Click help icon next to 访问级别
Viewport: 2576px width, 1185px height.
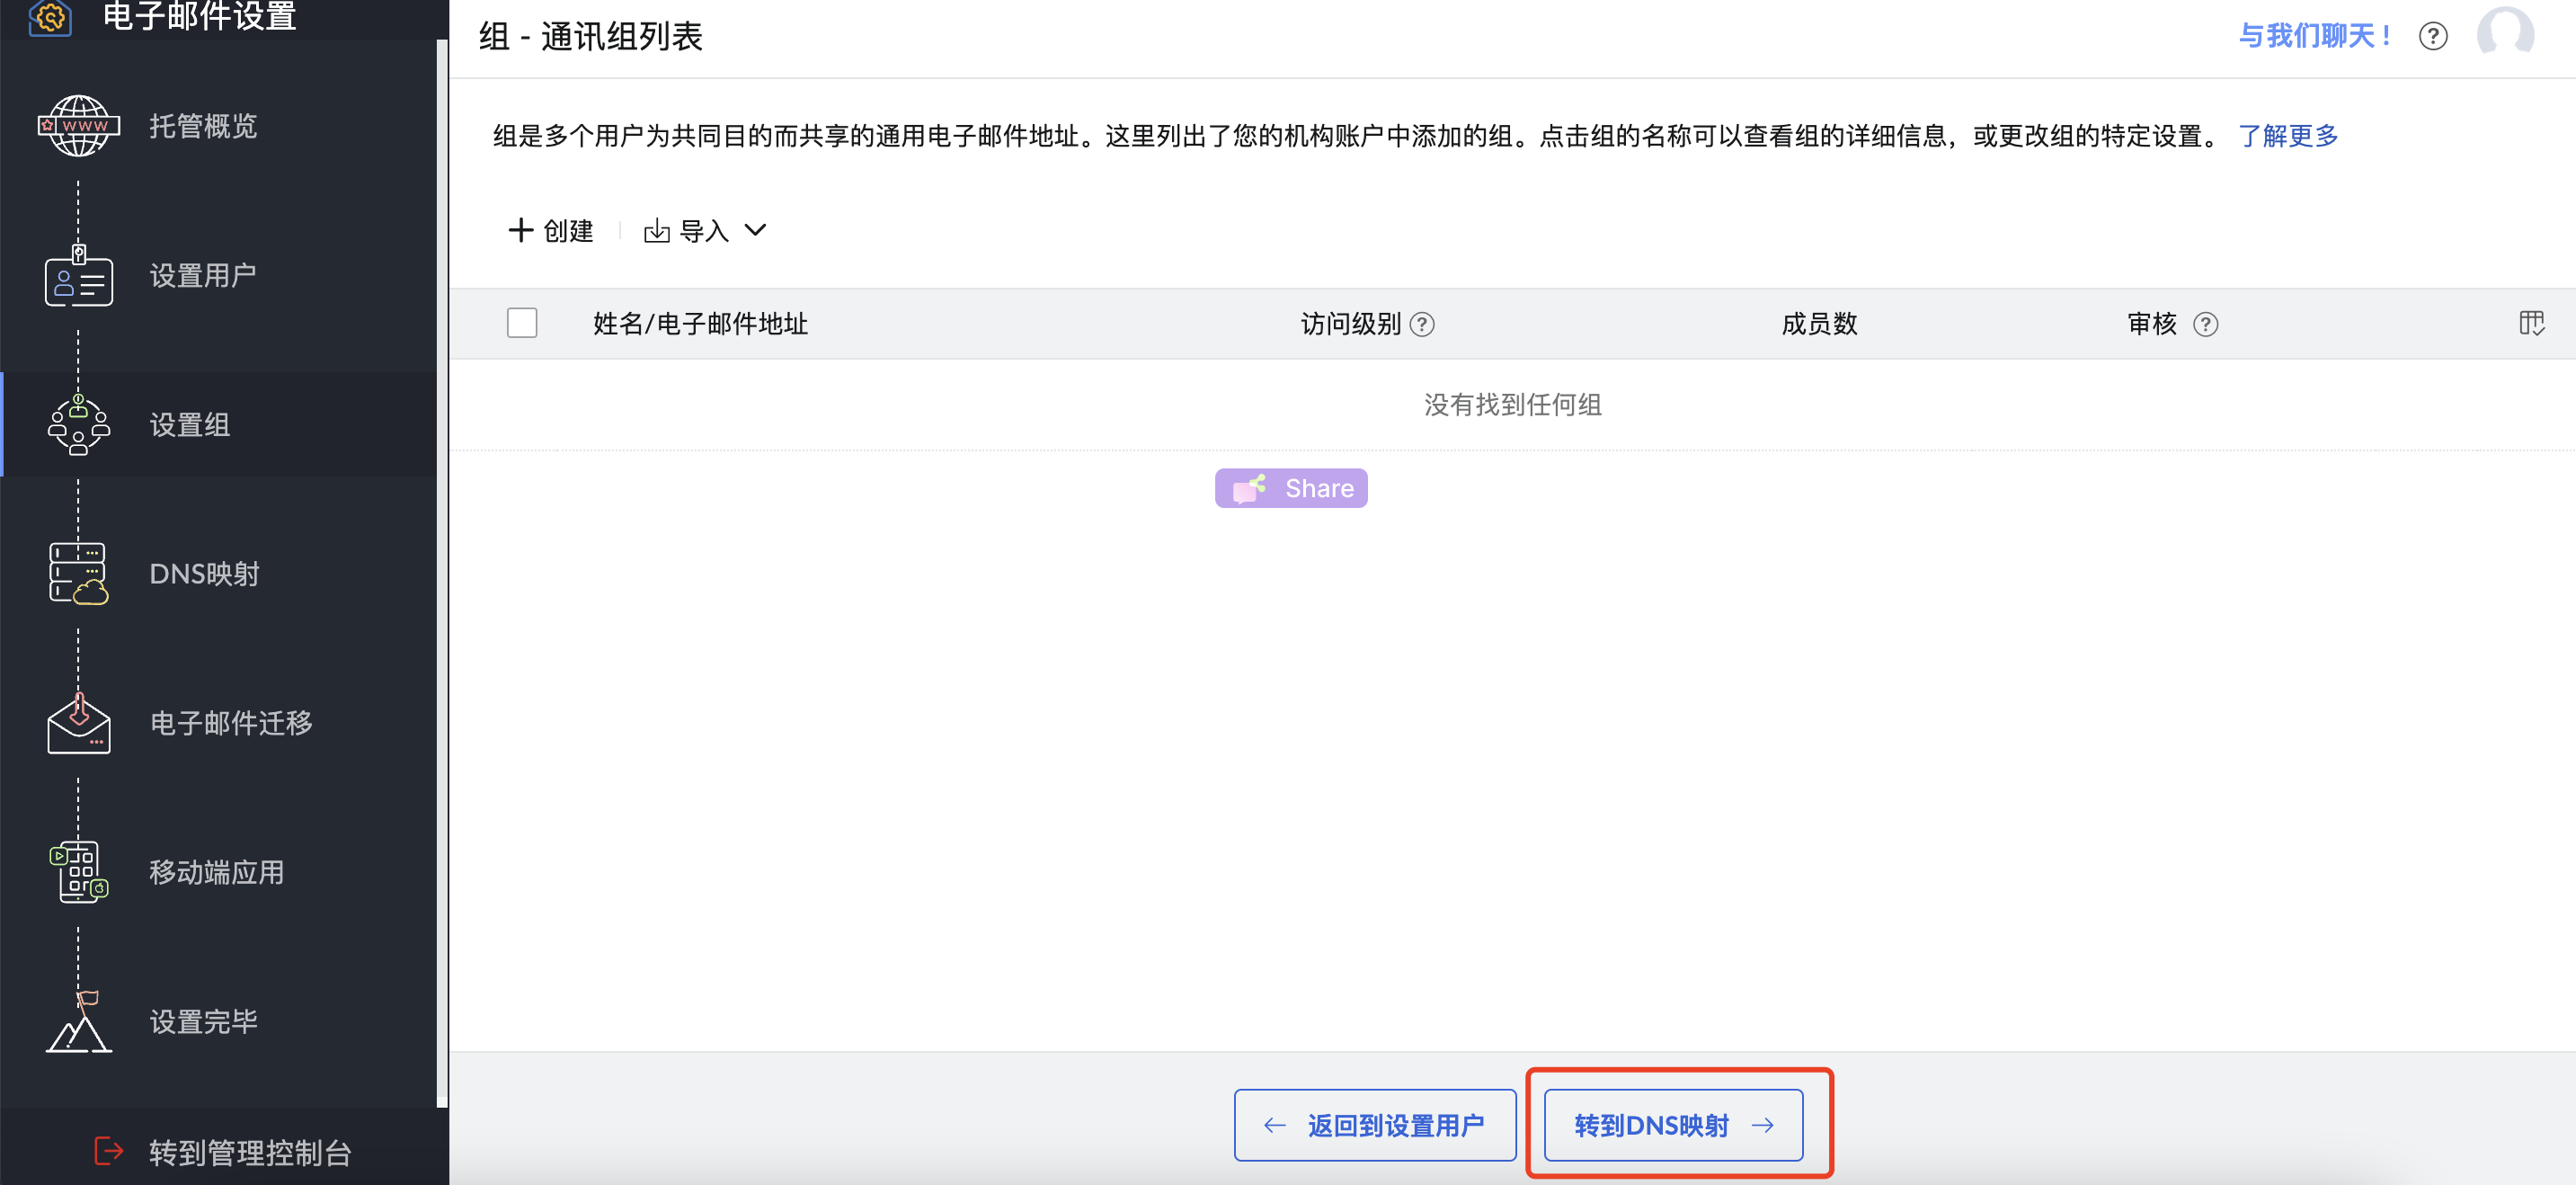point(1421,324)
